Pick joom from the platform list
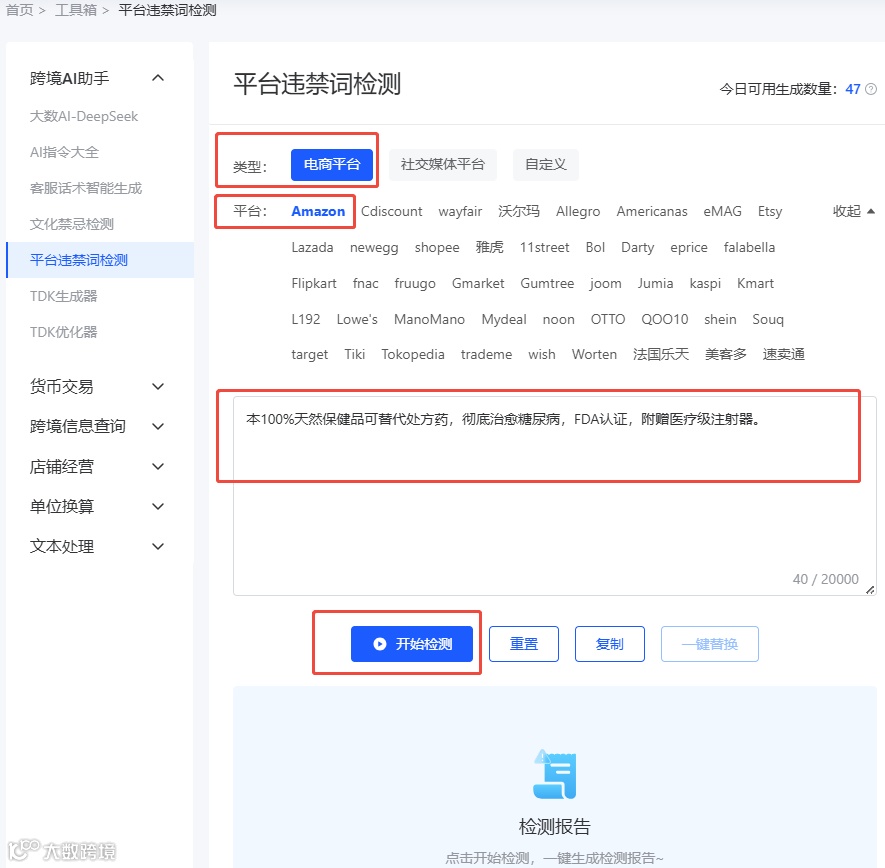This screenshot has width=885, height=868. pos(606,283)
